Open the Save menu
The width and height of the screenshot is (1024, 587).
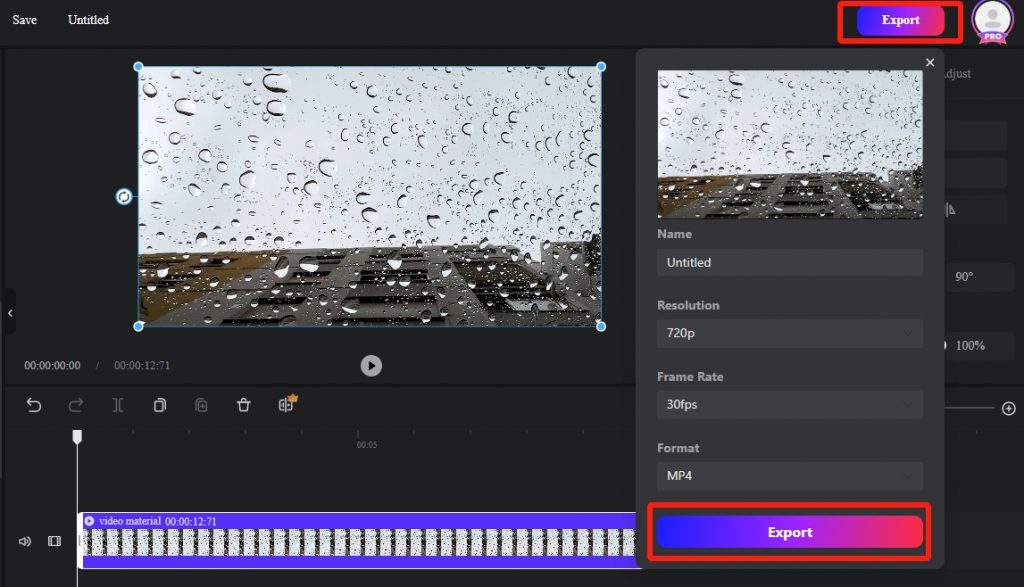(x=23, y=19)
